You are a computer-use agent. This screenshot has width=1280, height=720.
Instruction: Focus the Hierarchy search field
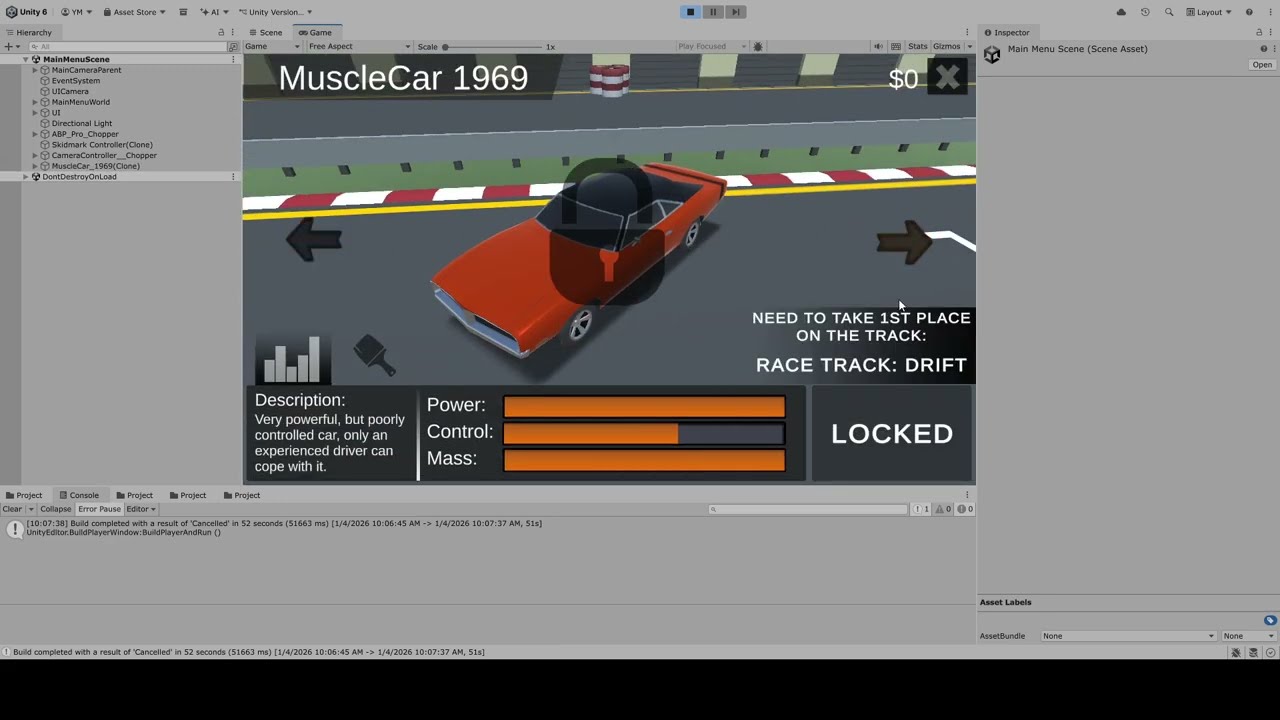(x=130, y=47)
